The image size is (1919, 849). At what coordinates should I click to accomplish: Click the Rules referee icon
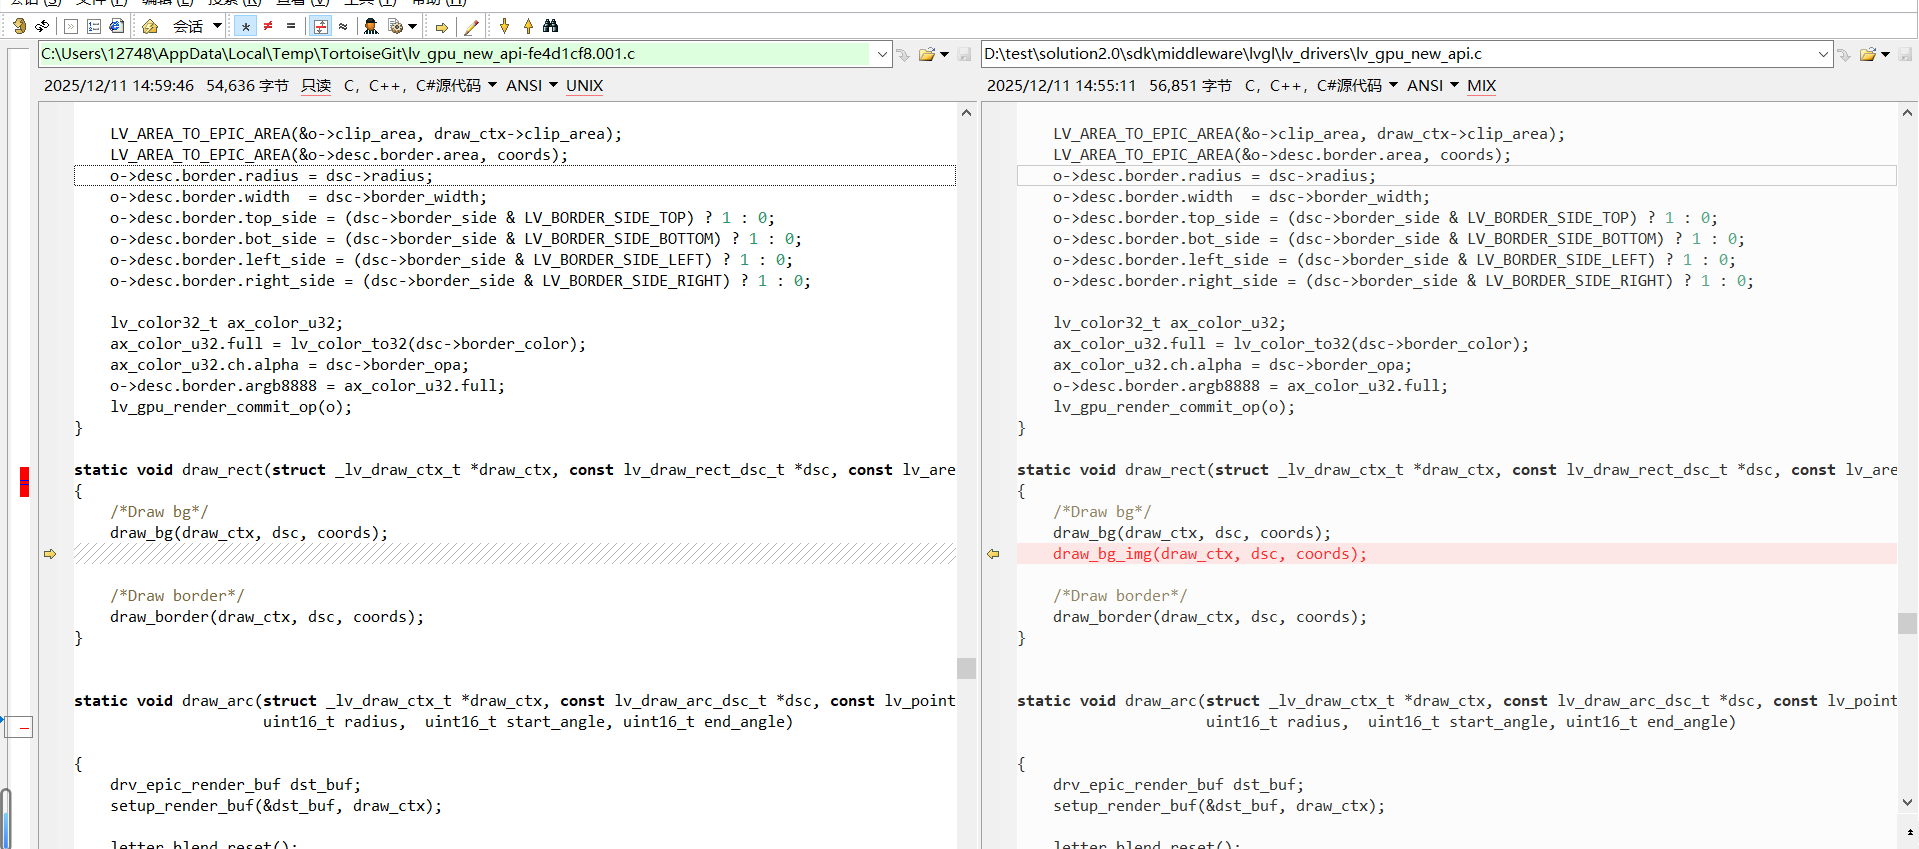pos(371,26)
